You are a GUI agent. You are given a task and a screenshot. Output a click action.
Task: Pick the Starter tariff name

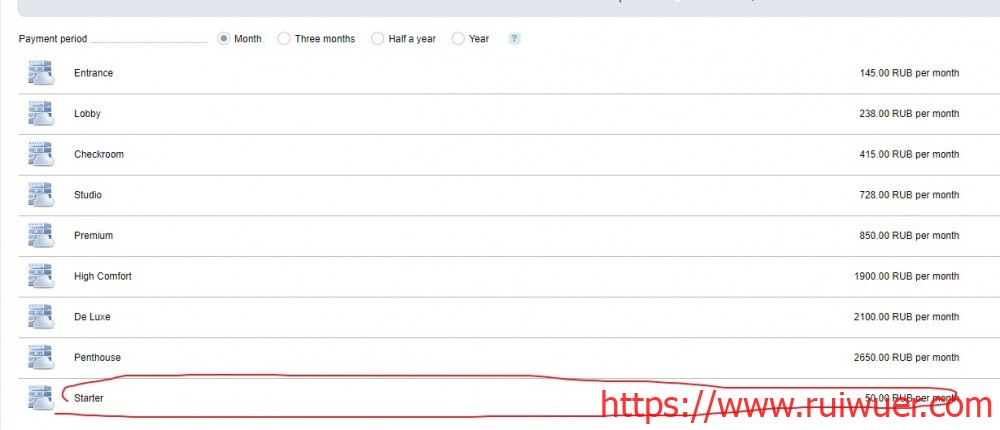point(88,398)
